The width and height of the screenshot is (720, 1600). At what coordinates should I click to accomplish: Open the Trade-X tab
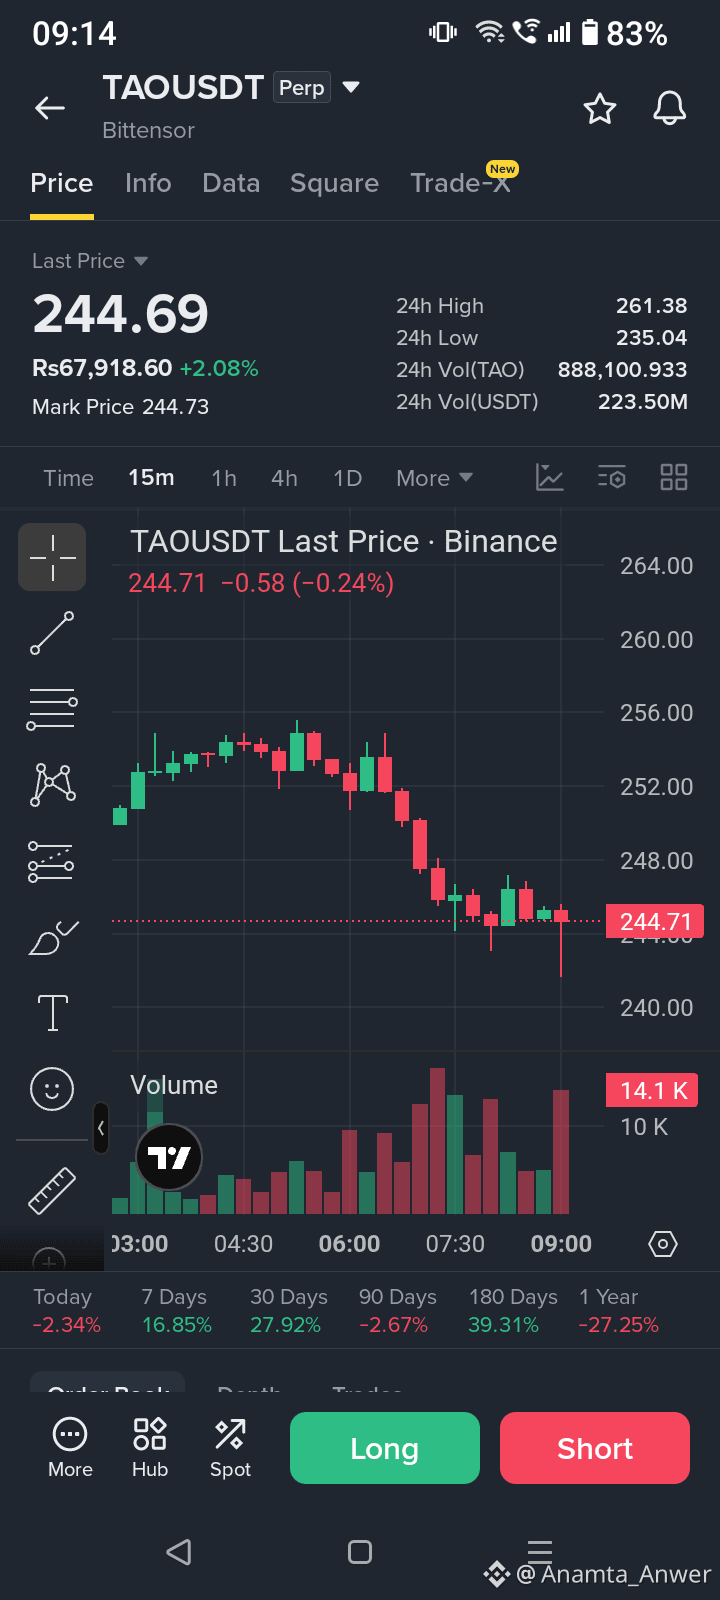coord(460,183)
